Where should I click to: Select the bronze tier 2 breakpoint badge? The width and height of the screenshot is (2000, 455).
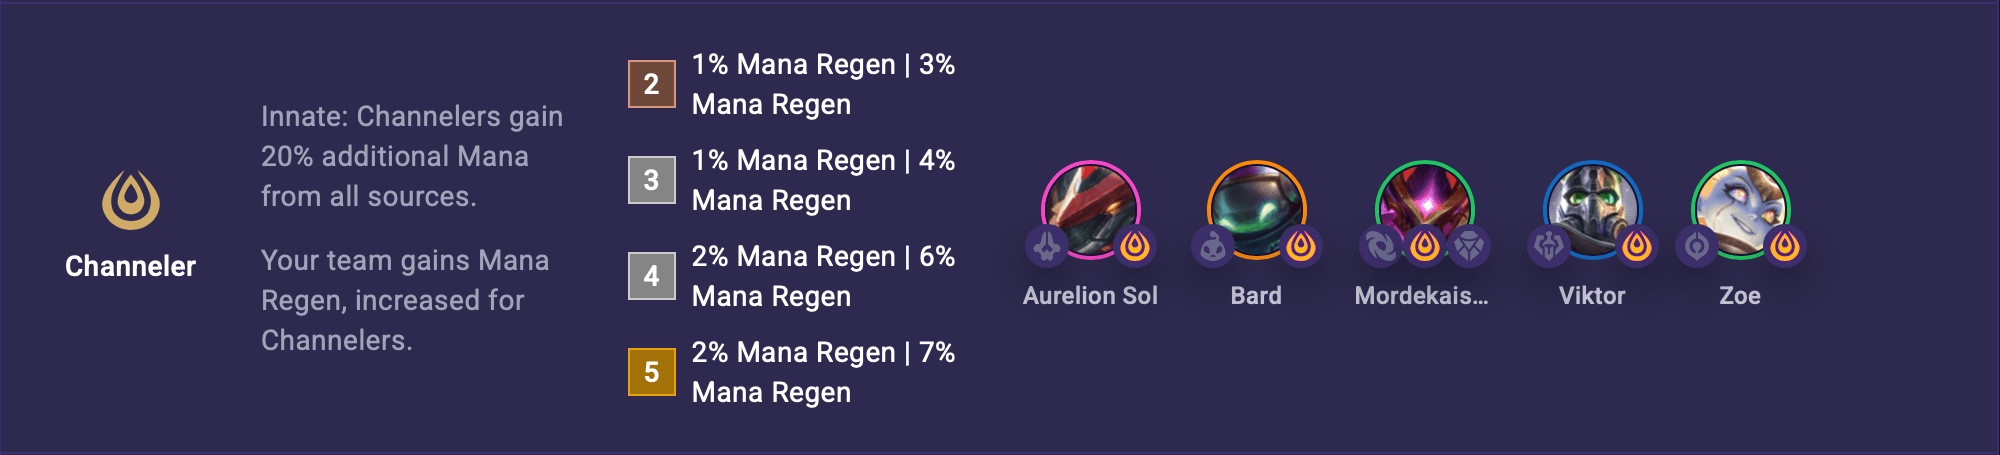click(x=651, y=84)
